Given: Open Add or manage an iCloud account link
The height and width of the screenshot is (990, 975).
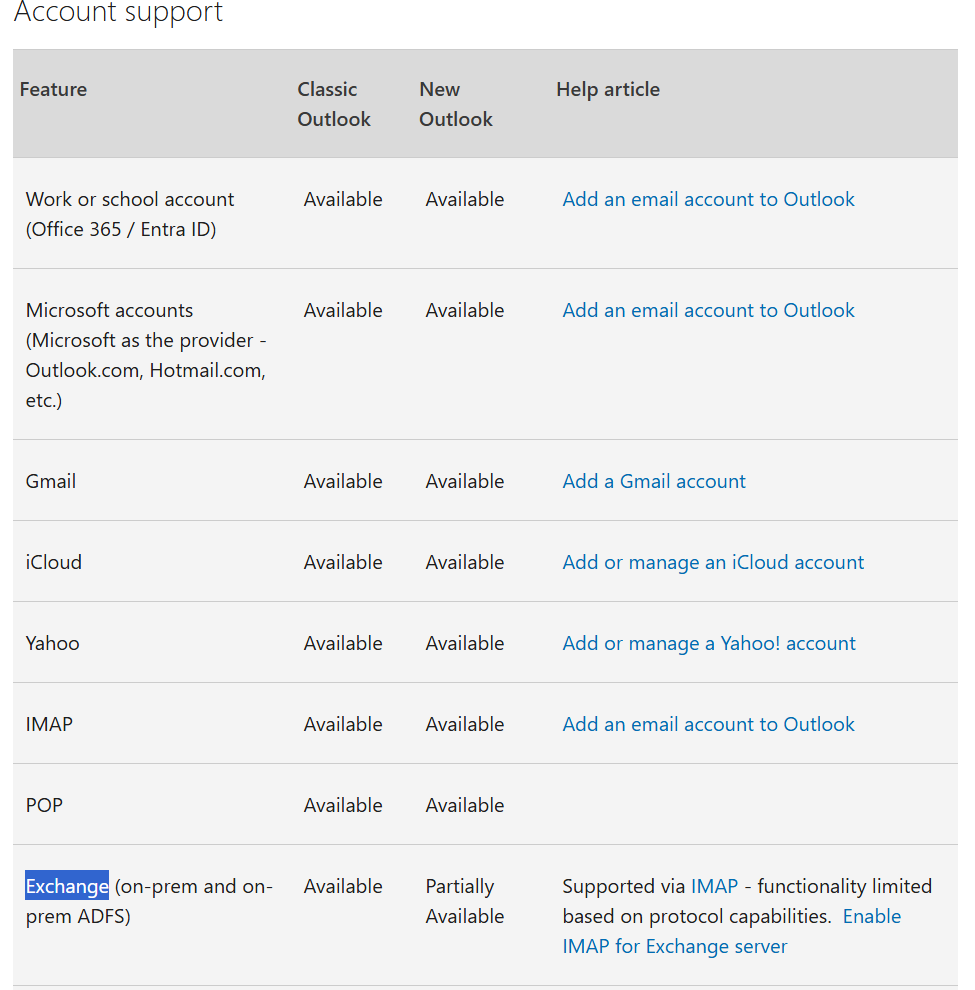Looking at the screenshot, I should tap(713, 562).
